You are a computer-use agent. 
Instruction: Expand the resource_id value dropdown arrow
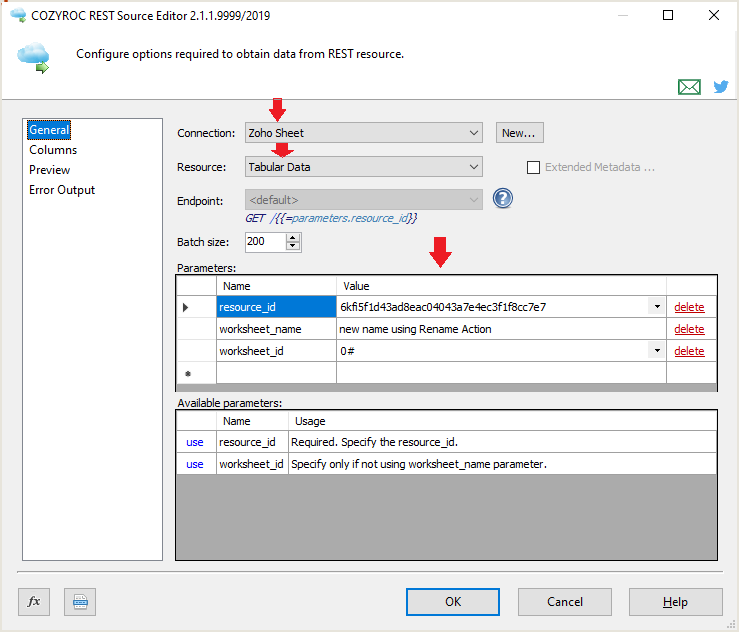[x=657, y=307]
